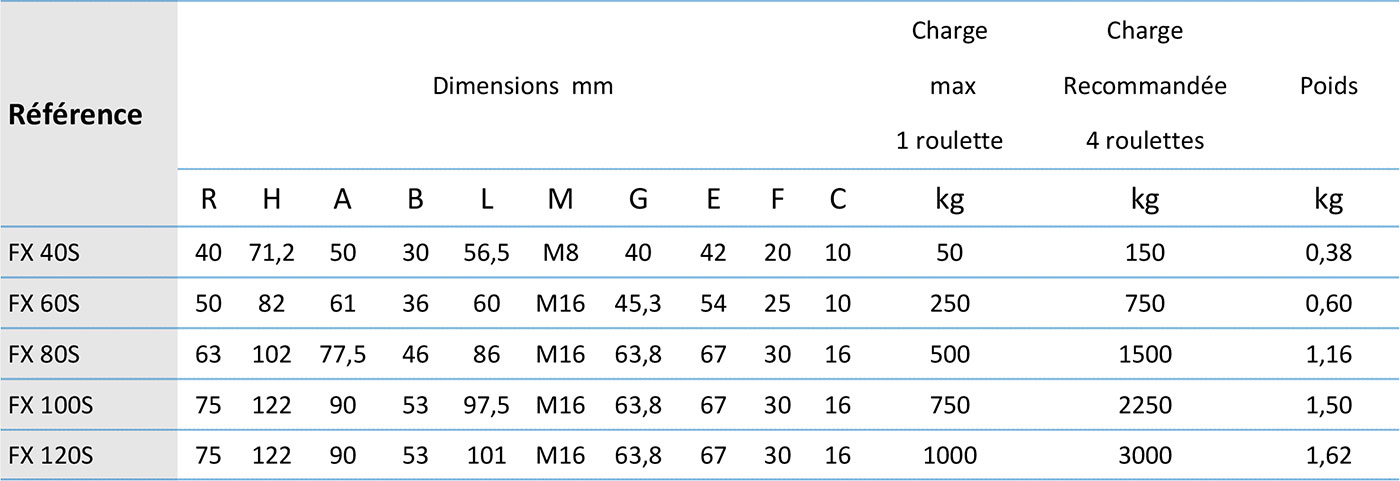Click the M8 thread size cell
Image resolution: width=1400 pixels, height=481 pixels.
[x=560, y=253]
